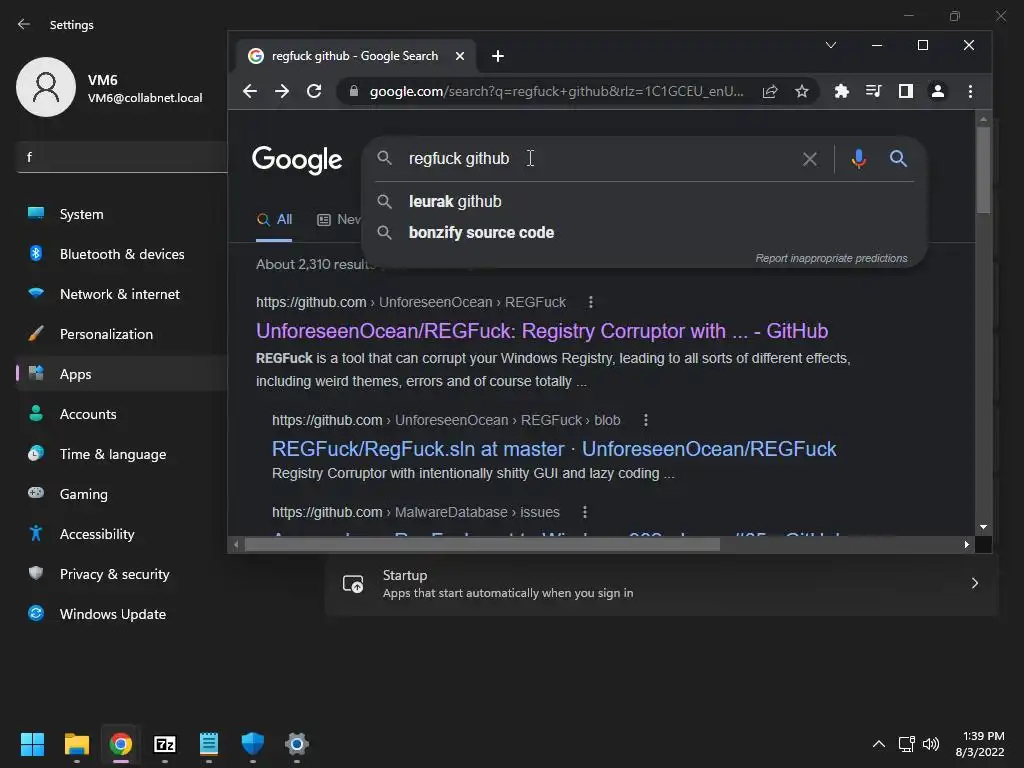The image size is (1024, 768).
Task: Close the regfuck github tab
Action: point(460,56)
